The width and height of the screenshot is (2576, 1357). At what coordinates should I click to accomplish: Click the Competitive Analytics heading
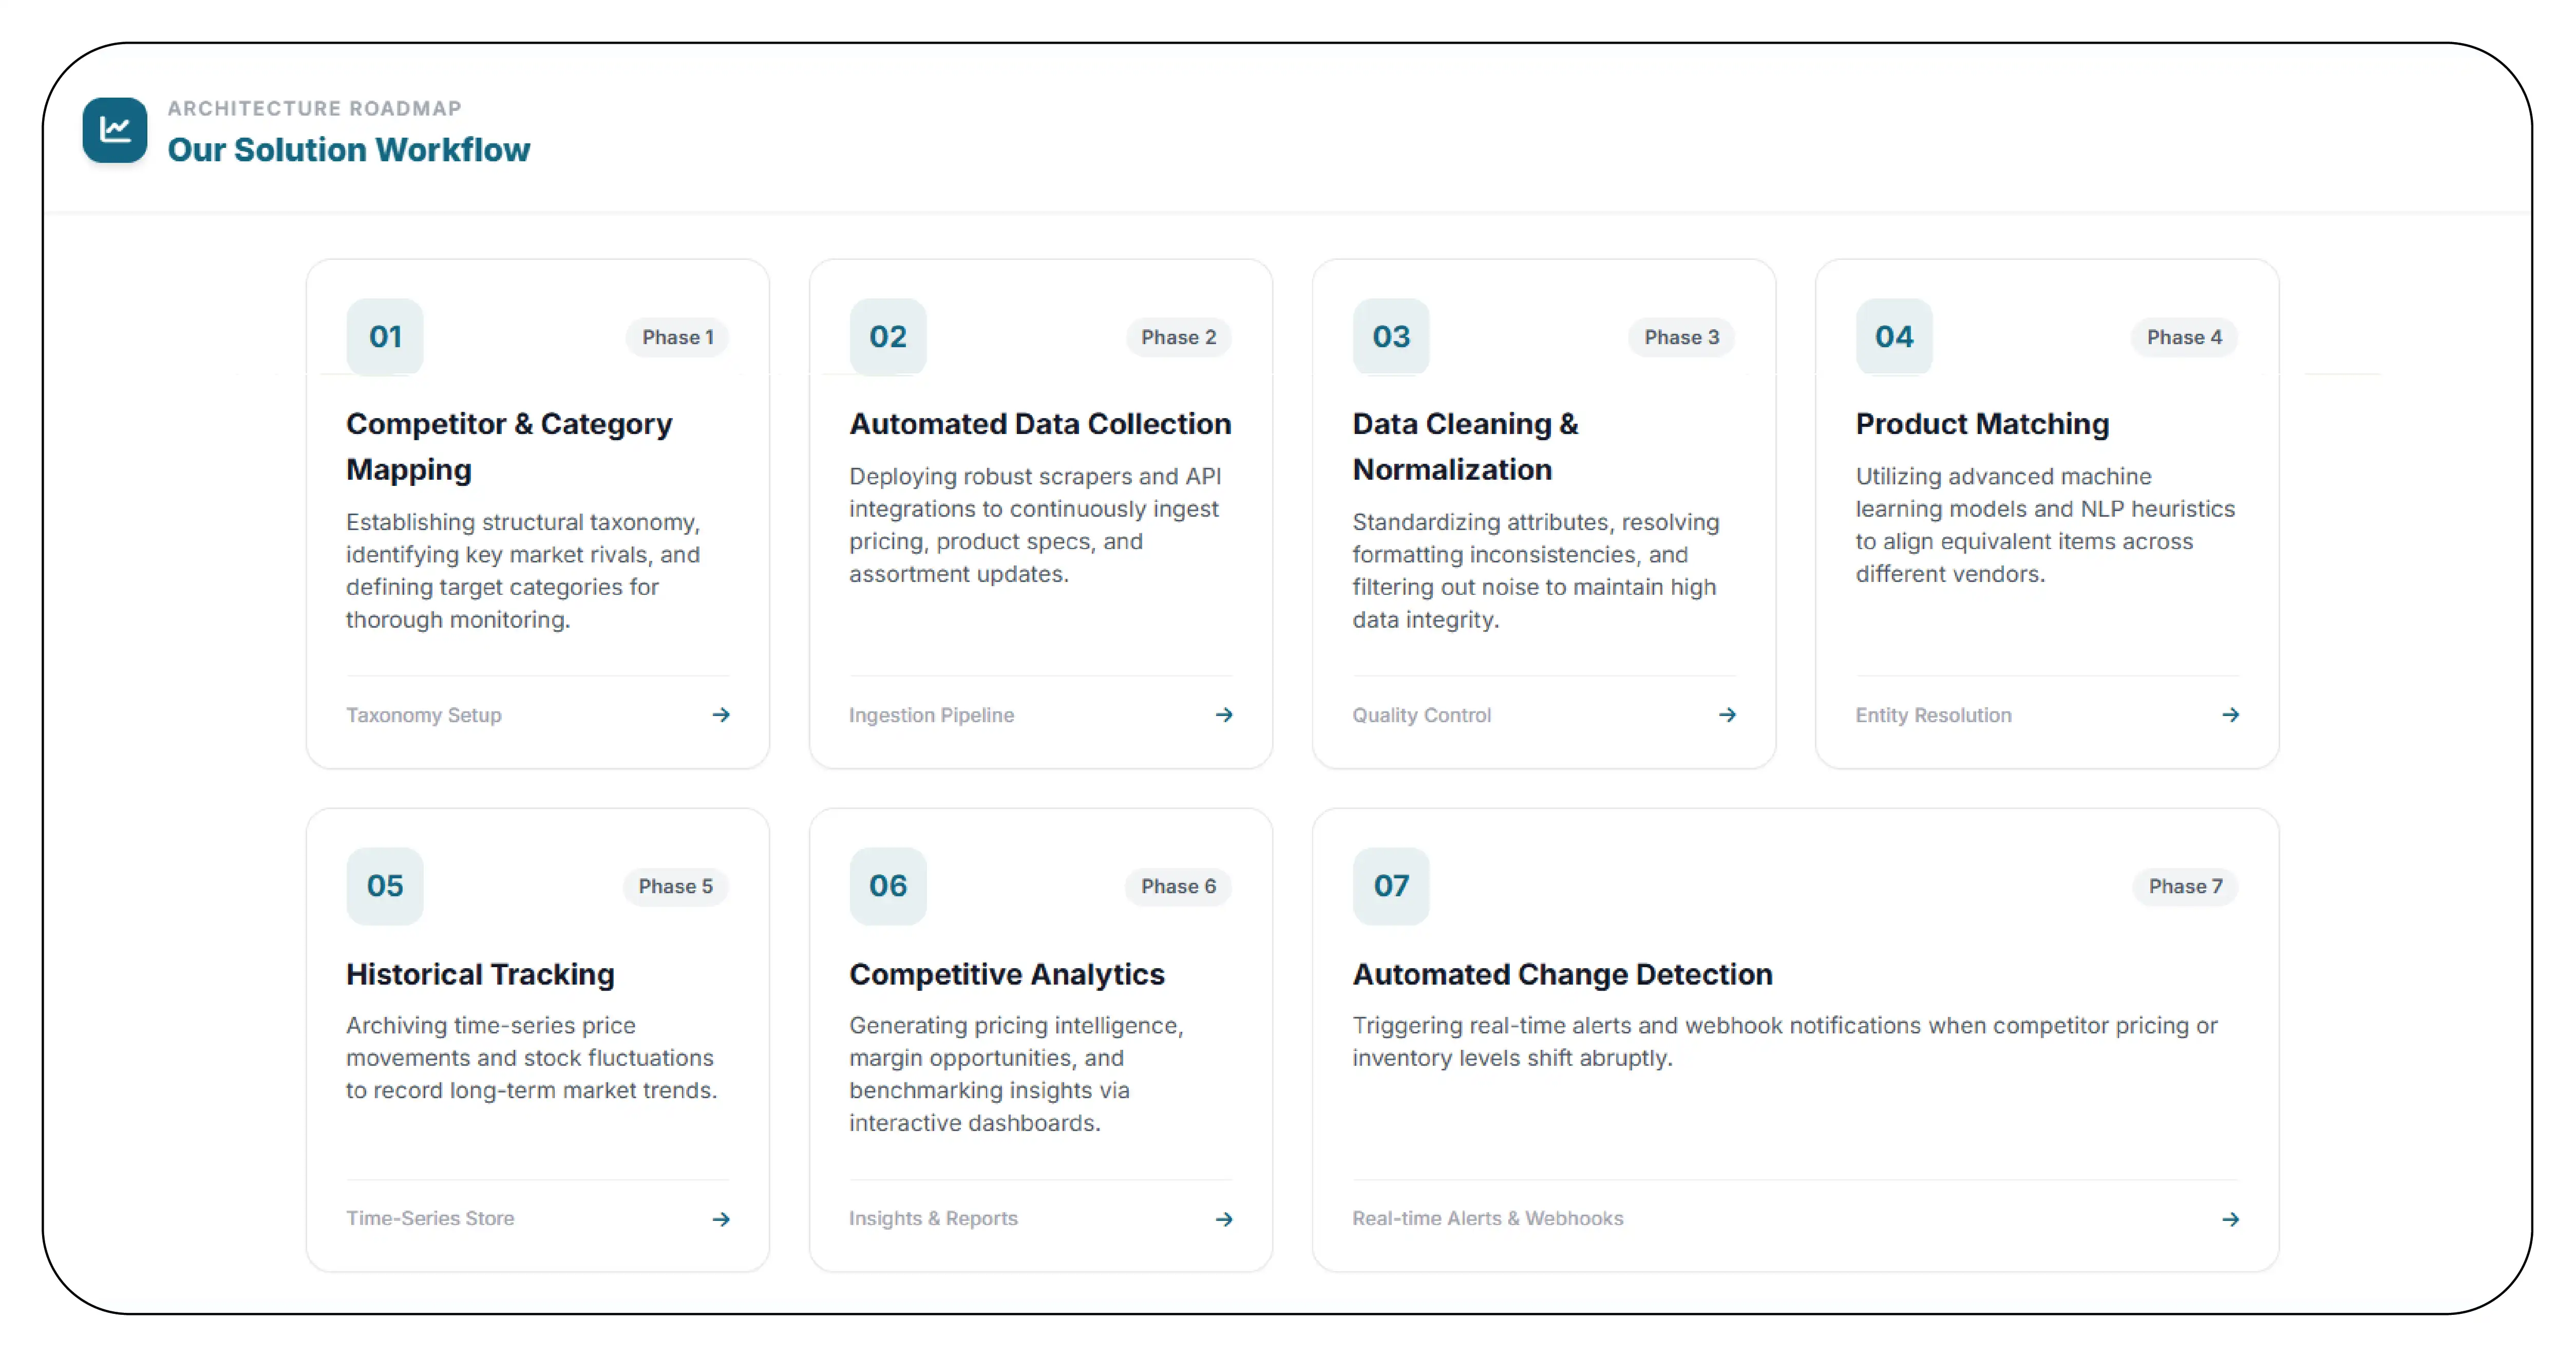click(1007, 974)
